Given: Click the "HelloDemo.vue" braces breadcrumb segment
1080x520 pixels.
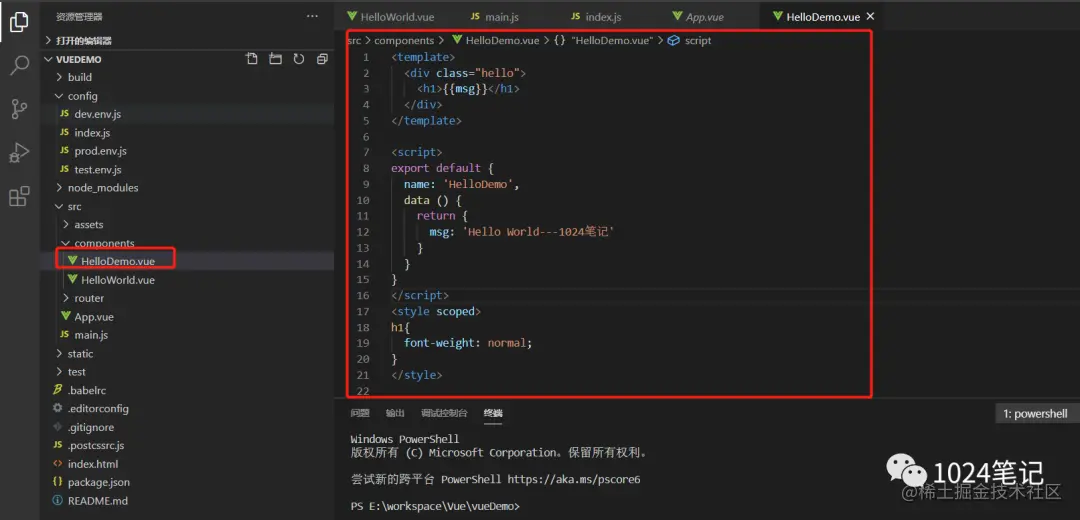Looking at the screenshot, I should (x=603, y=41).
